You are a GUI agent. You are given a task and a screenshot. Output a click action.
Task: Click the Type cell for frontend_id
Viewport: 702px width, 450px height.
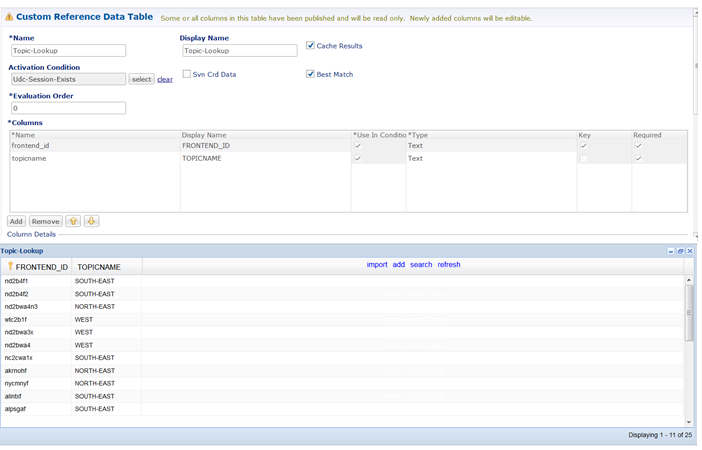pos(491,146)
